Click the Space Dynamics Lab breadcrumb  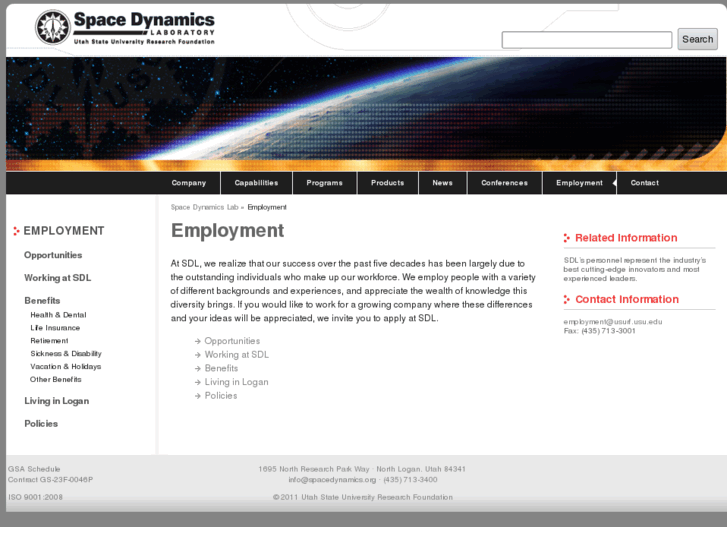tap(204, 207)
